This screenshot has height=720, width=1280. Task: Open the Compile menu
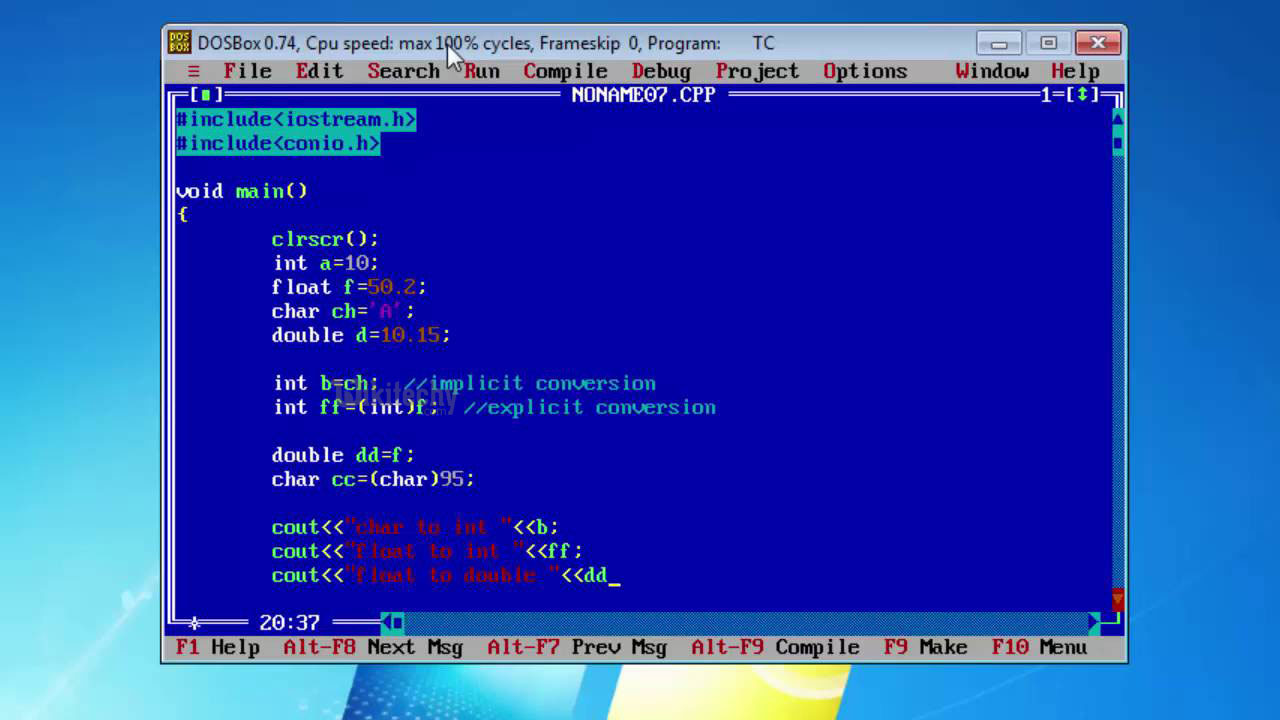(565, 71)
